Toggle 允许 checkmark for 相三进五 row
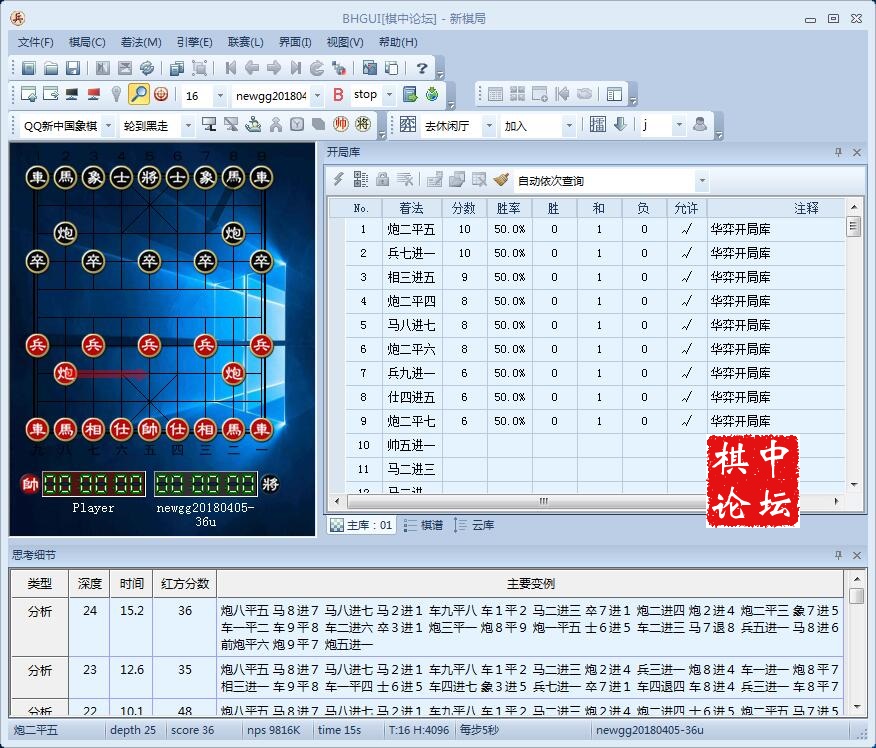Image resolution: width=876 pixels, height=748 pixels. coord(687,277)
